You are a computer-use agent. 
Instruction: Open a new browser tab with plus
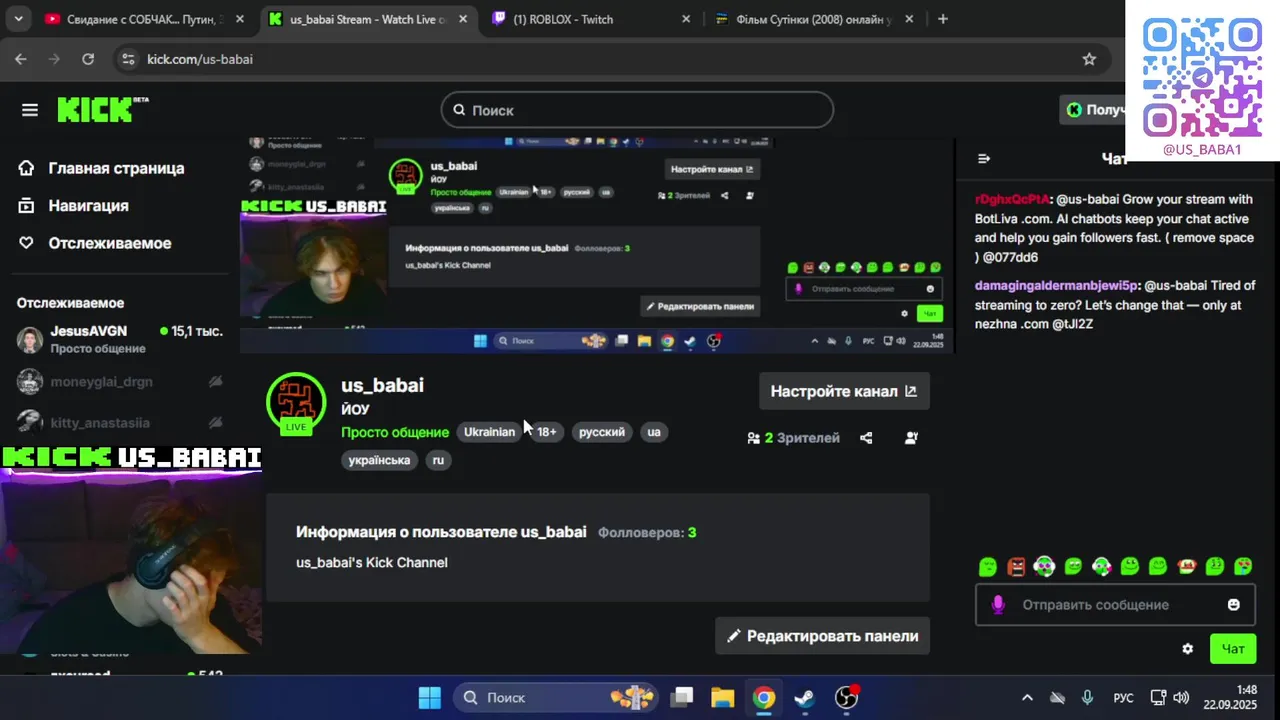943,19
